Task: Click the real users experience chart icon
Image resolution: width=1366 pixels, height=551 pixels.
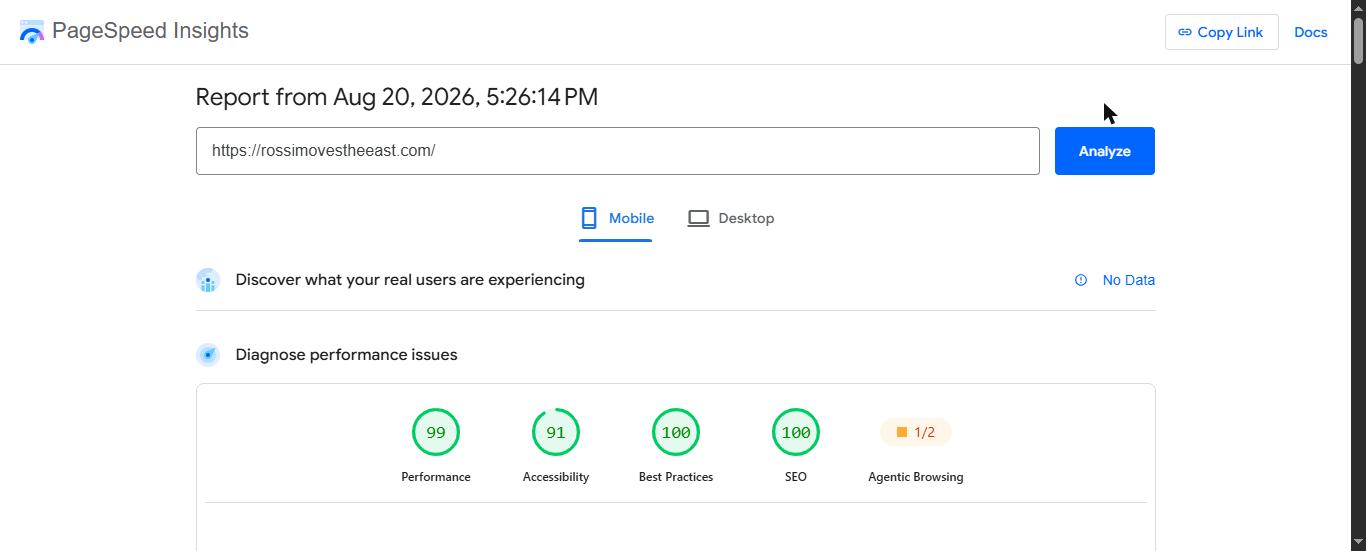Action: tap(208, 280)
